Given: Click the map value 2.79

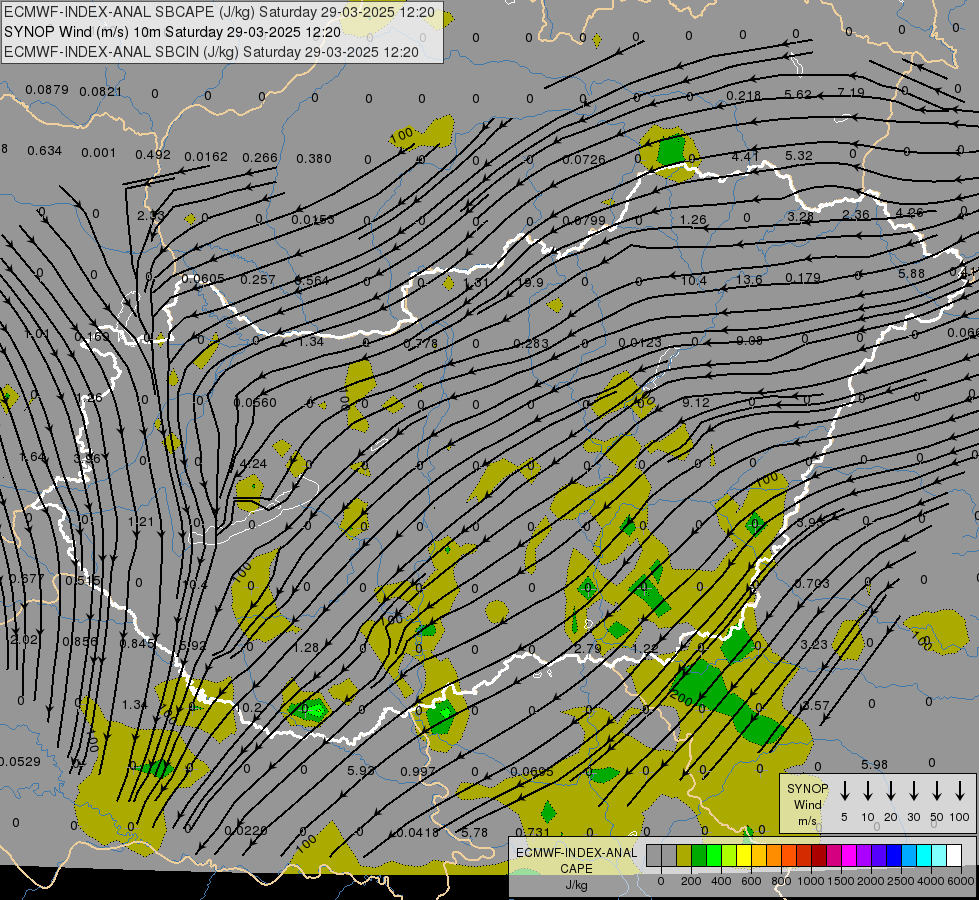Looking at the screenshot, I should (588, 648).
